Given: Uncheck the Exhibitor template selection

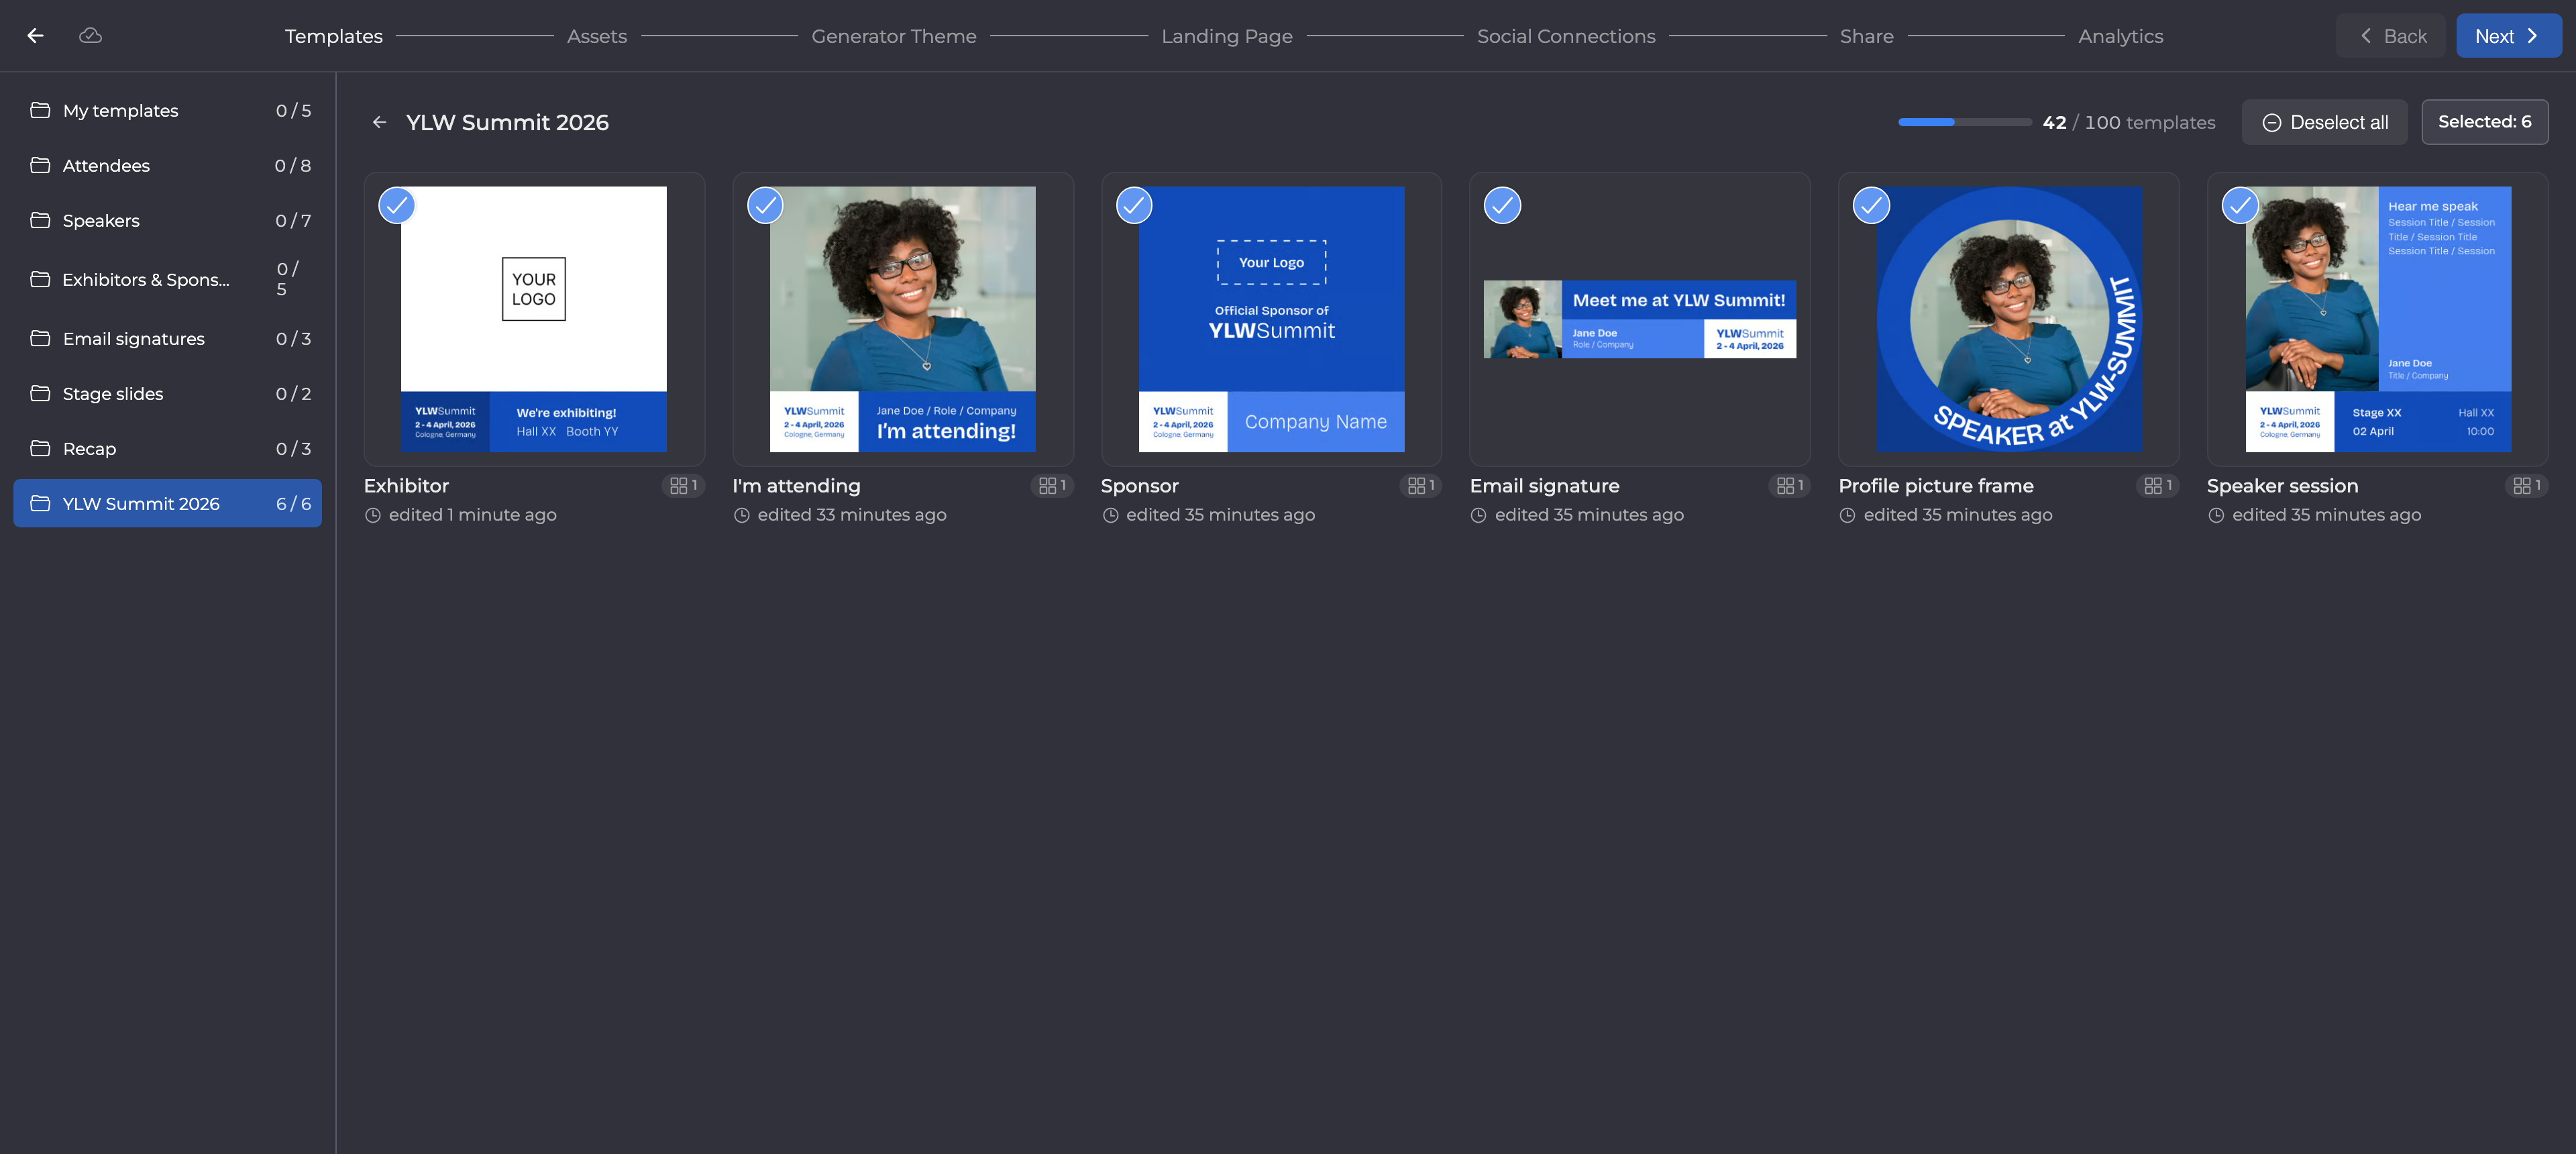Looking at the screenshot, I should click(397, 205).
